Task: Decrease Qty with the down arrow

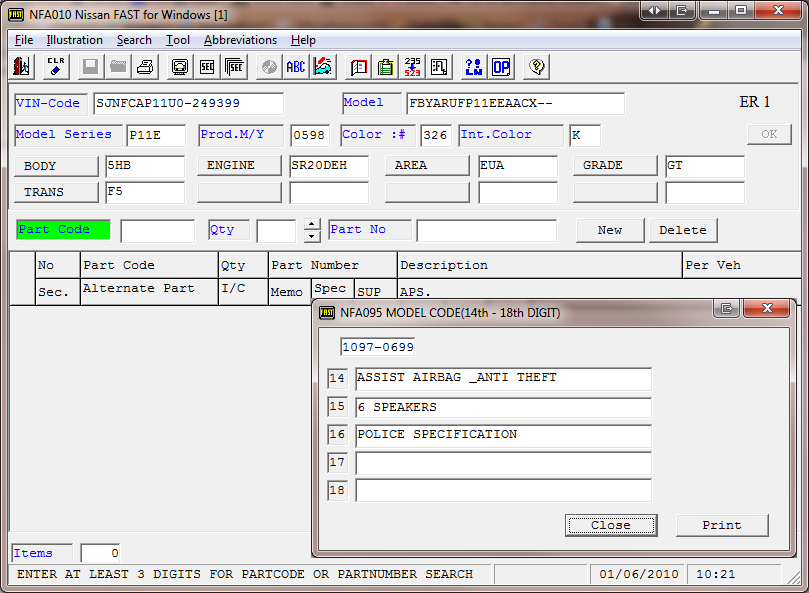Action: [312, 236]
